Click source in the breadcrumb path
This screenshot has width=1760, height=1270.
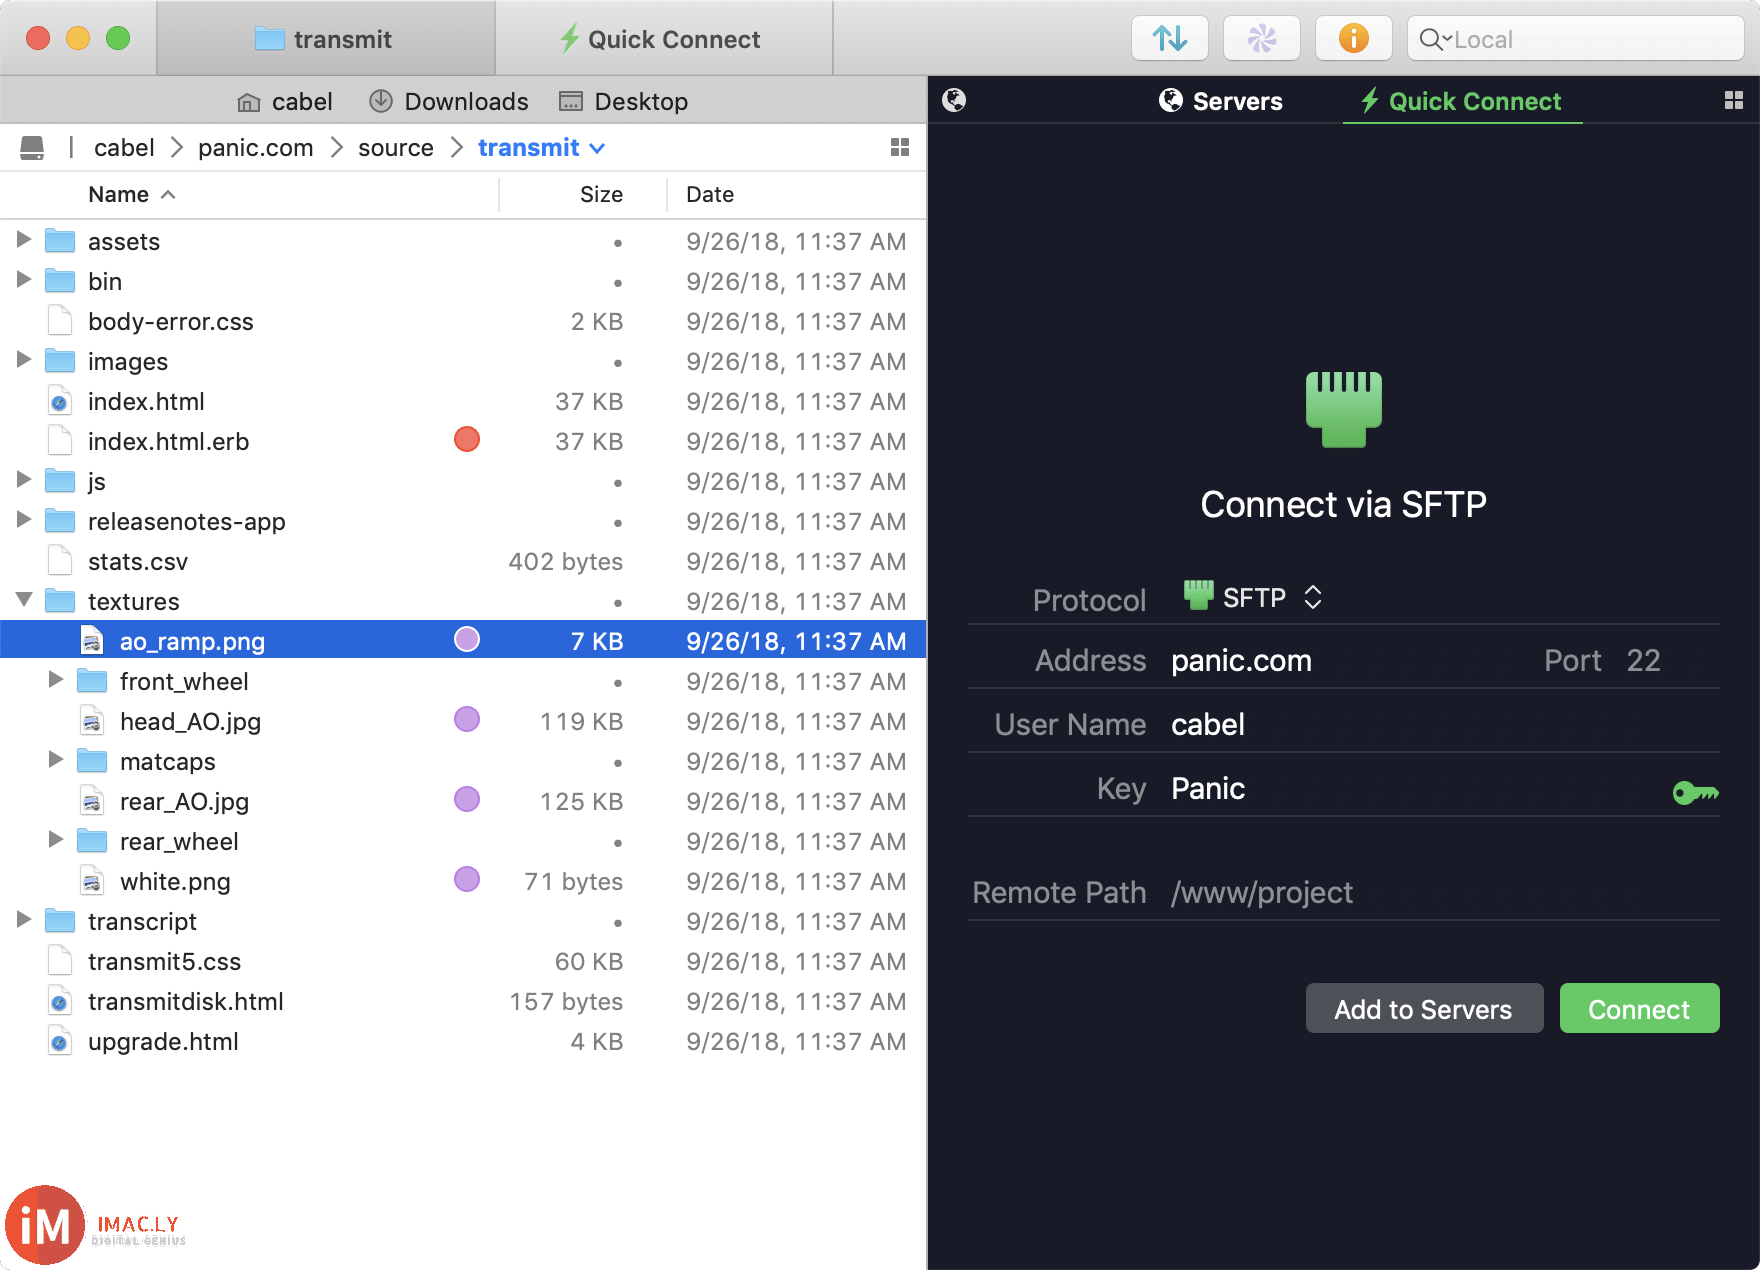396,148
